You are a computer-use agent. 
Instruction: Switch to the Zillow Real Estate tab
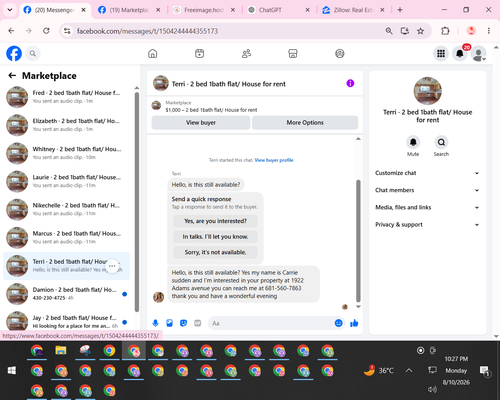[353, 10]
